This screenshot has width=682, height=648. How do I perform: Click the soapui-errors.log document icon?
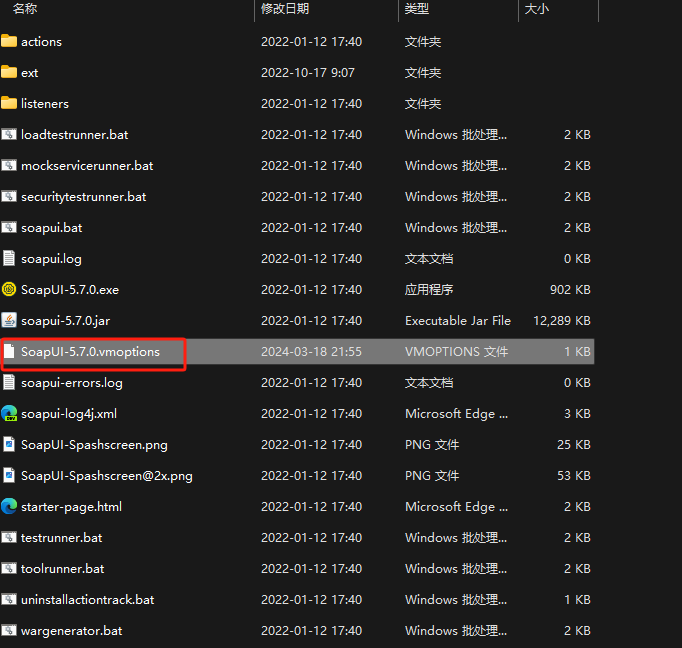(9, 382)
